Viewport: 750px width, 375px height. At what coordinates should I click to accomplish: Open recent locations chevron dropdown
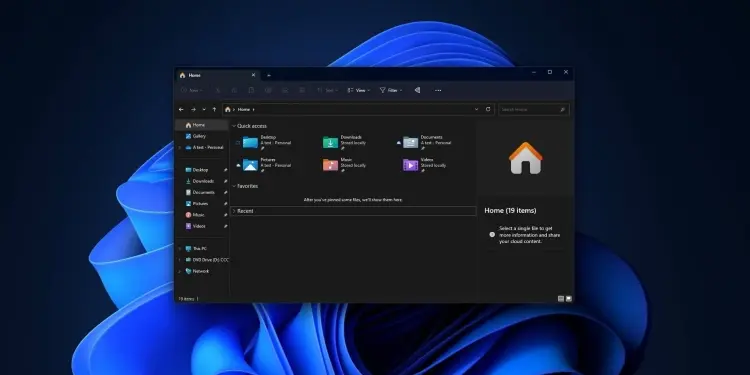click(x=204, y=110)
